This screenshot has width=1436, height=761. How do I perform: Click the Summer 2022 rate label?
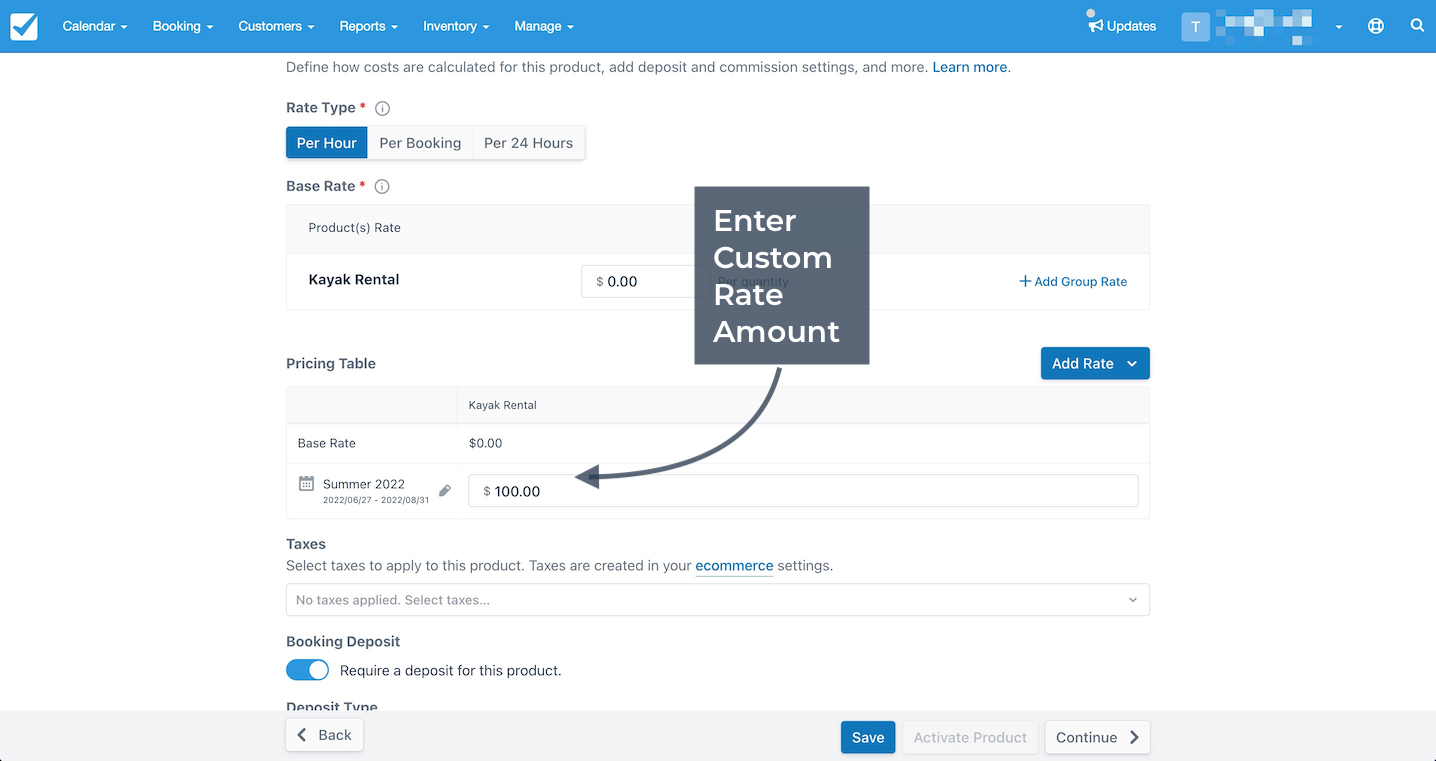click(x=364, y=484)
